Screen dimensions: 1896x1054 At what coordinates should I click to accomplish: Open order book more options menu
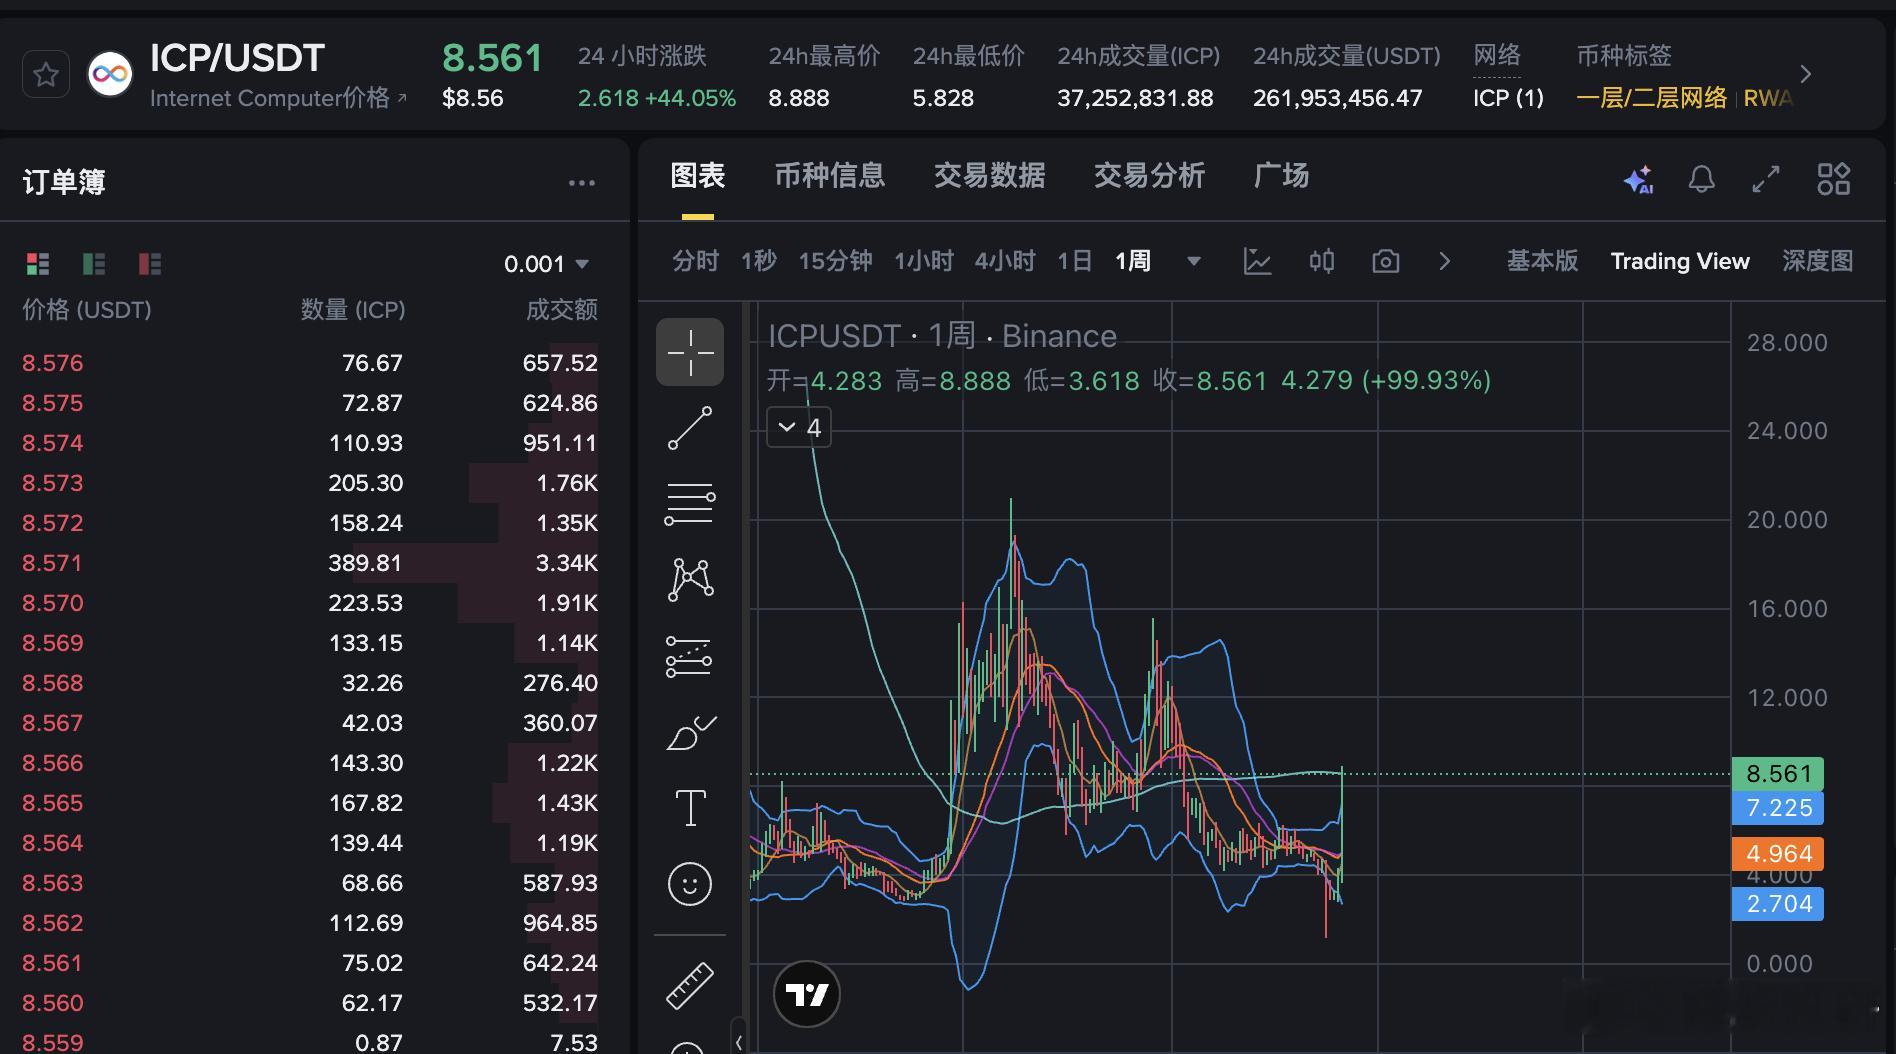(x=582, y=183)
